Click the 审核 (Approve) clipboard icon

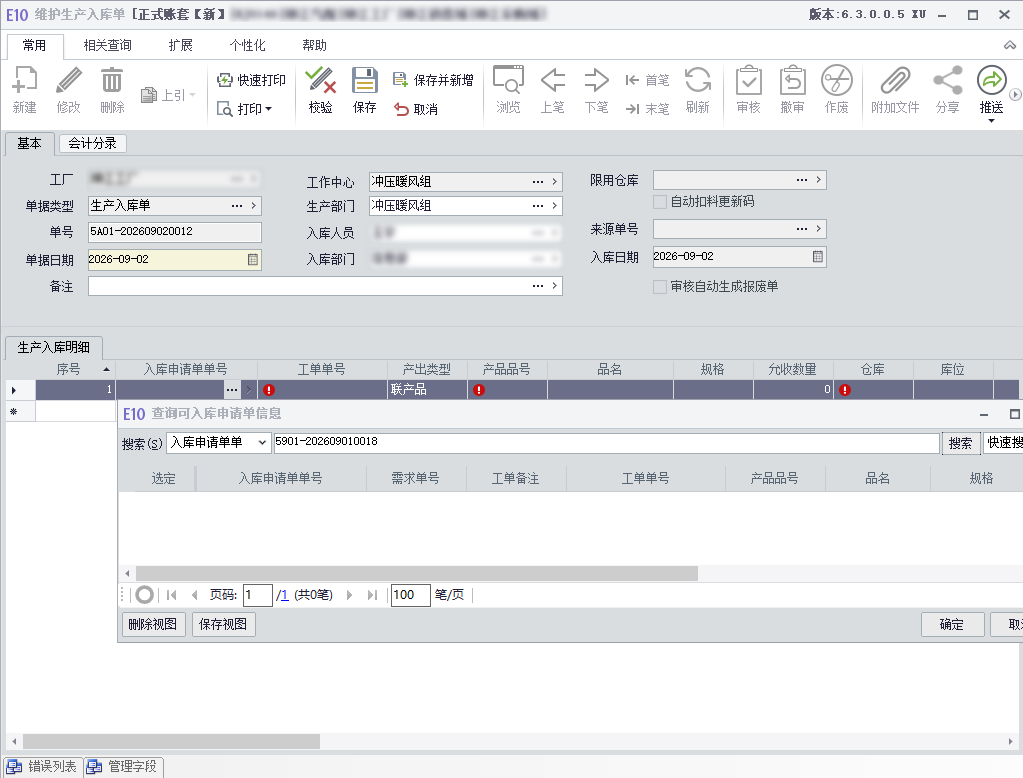748,81
